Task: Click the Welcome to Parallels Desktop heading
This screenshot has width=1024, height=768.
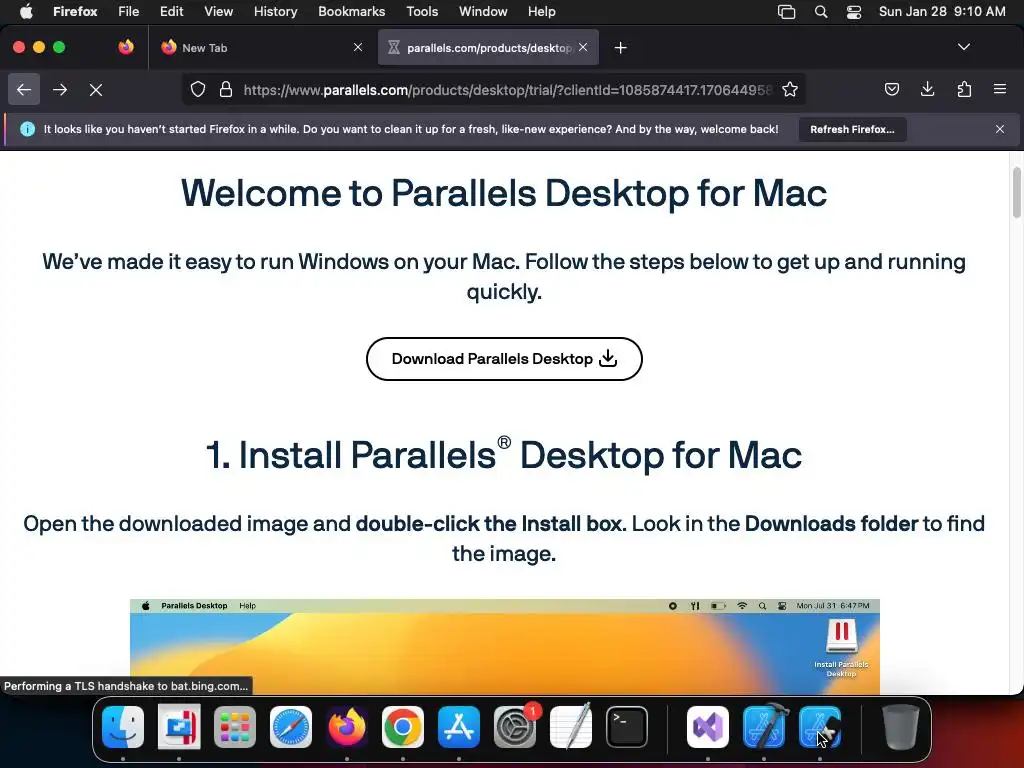Action: tap(504, 193)
